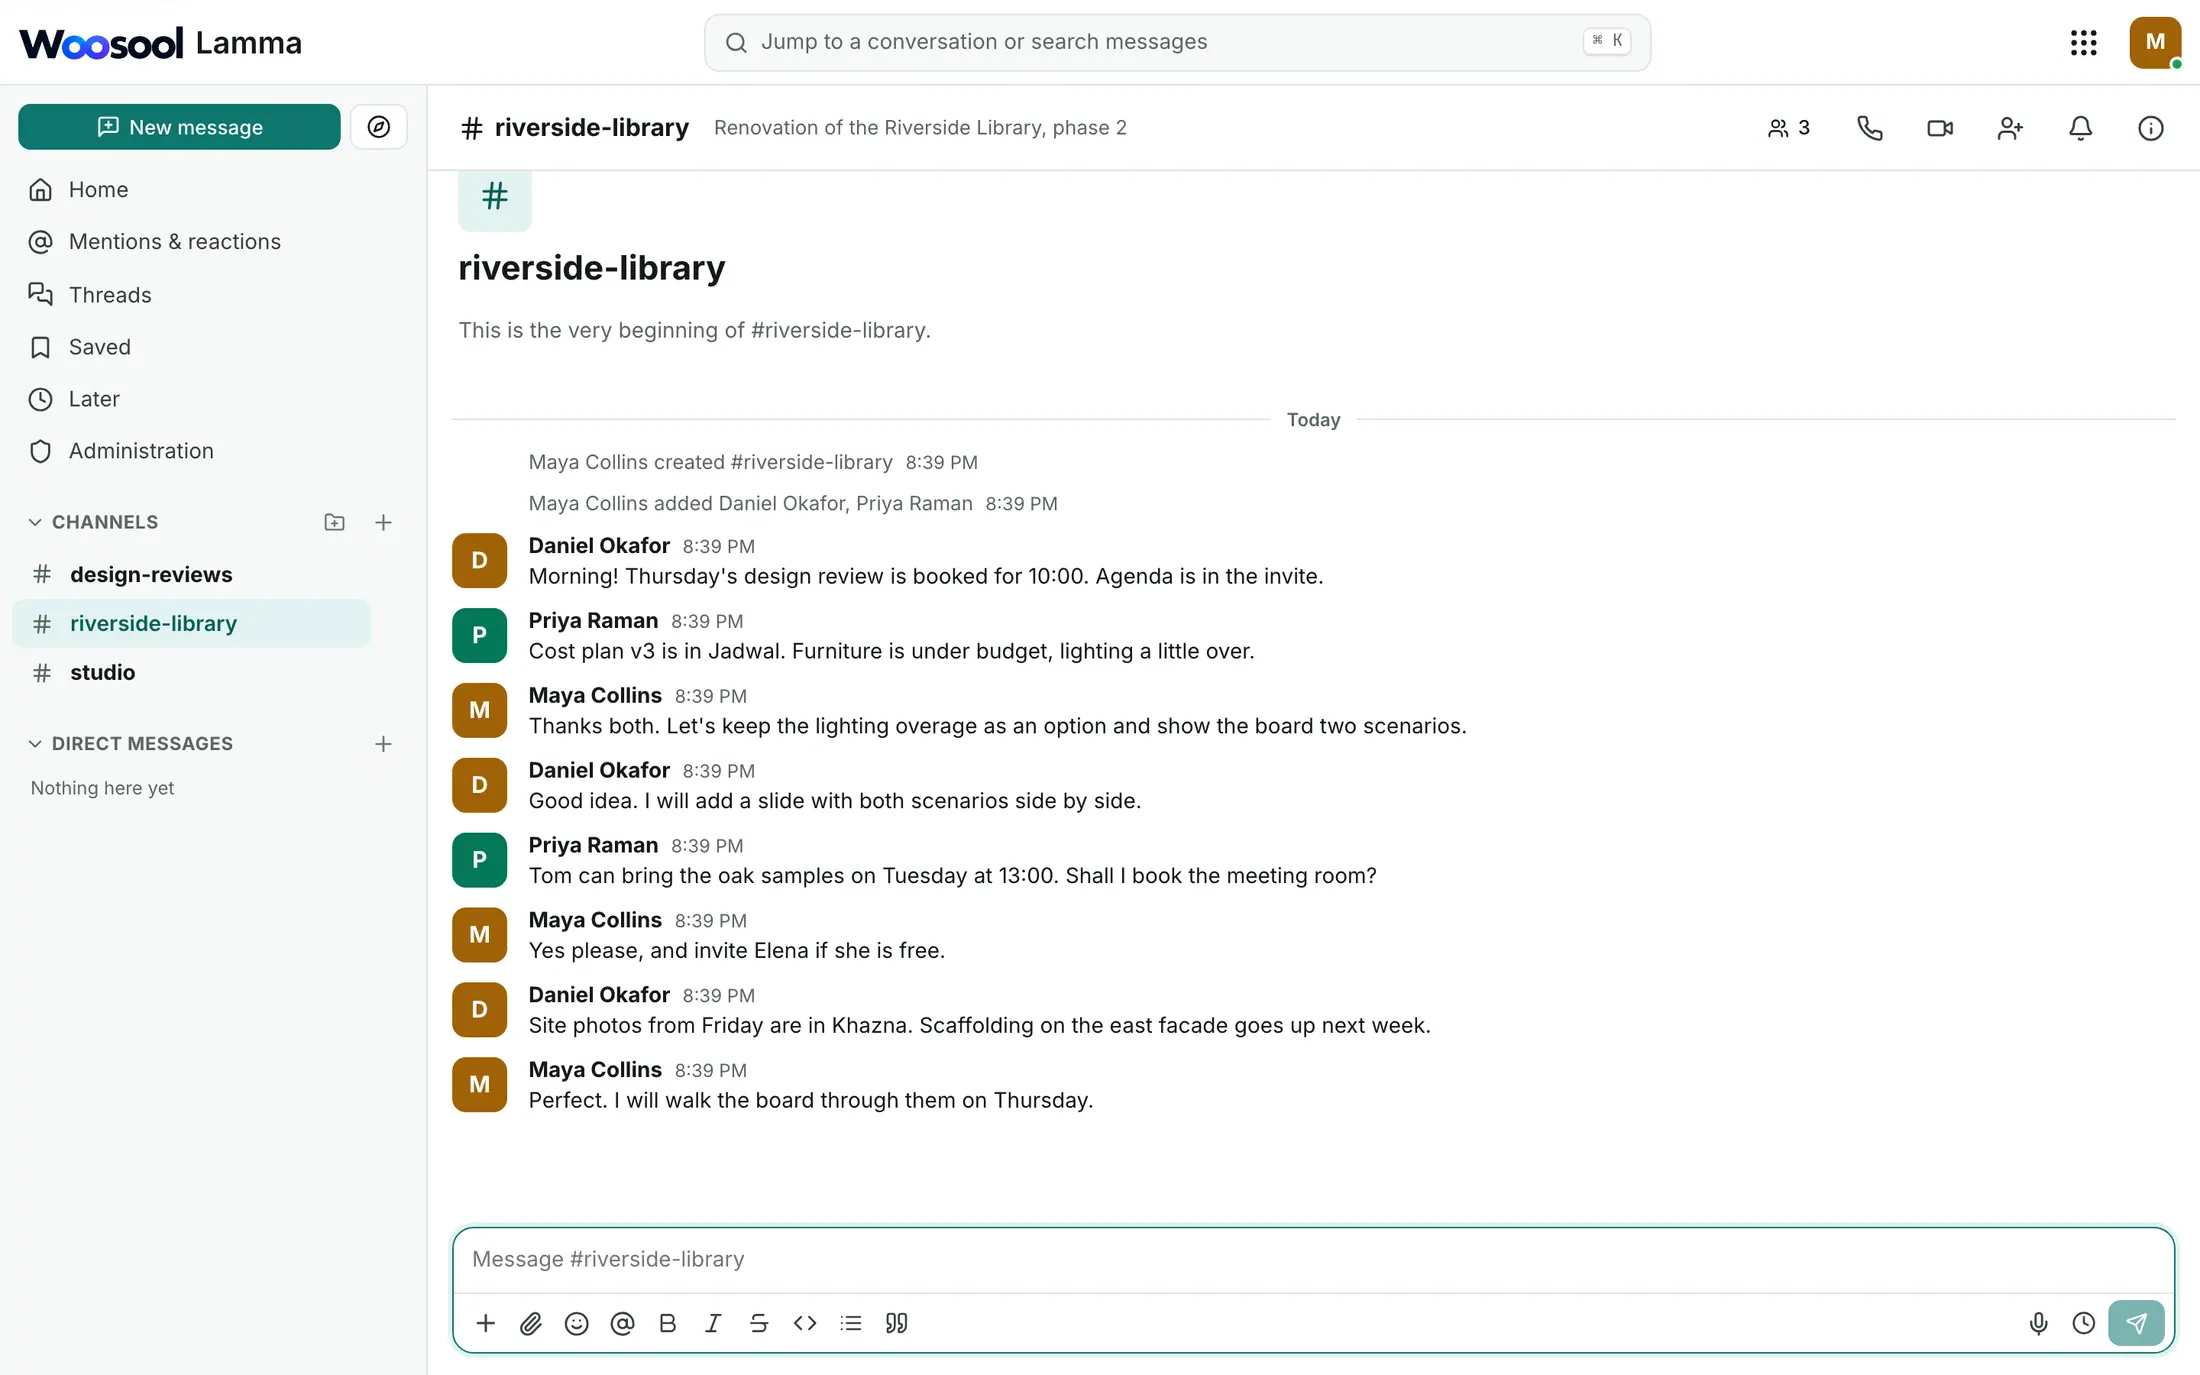Toggle inline code formatting in composer
Viewport: 2200px width, 1375px height.
(805, 1323)
